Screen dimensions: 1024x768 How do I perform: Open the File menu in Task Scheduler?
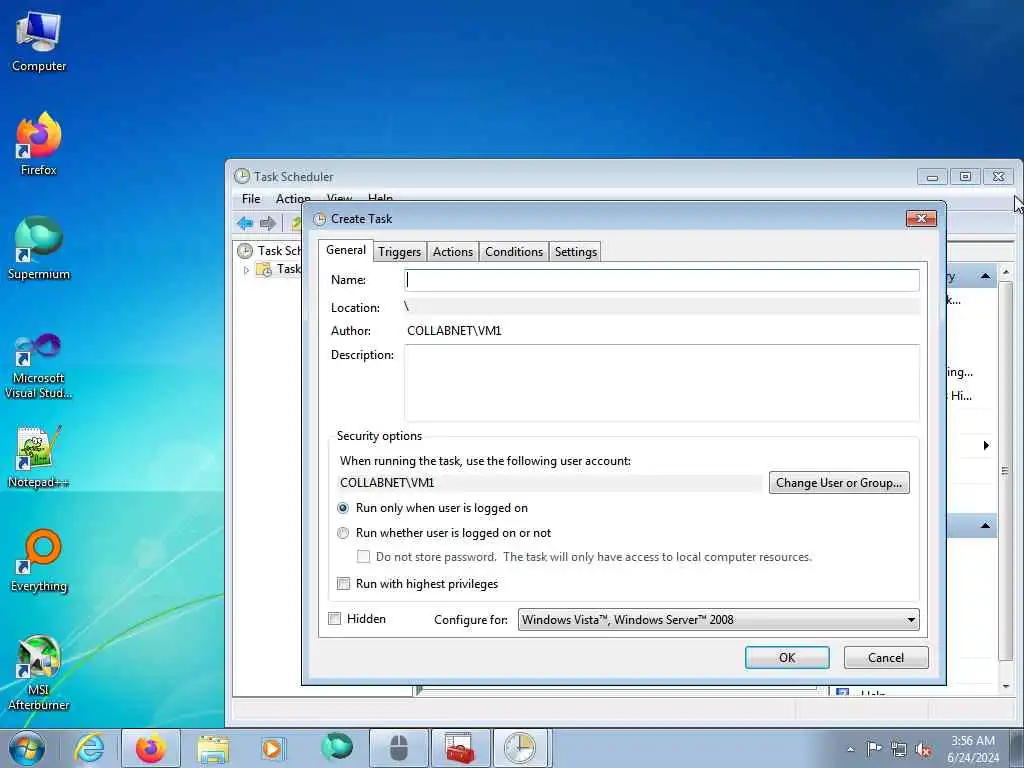tap(251, 199)
